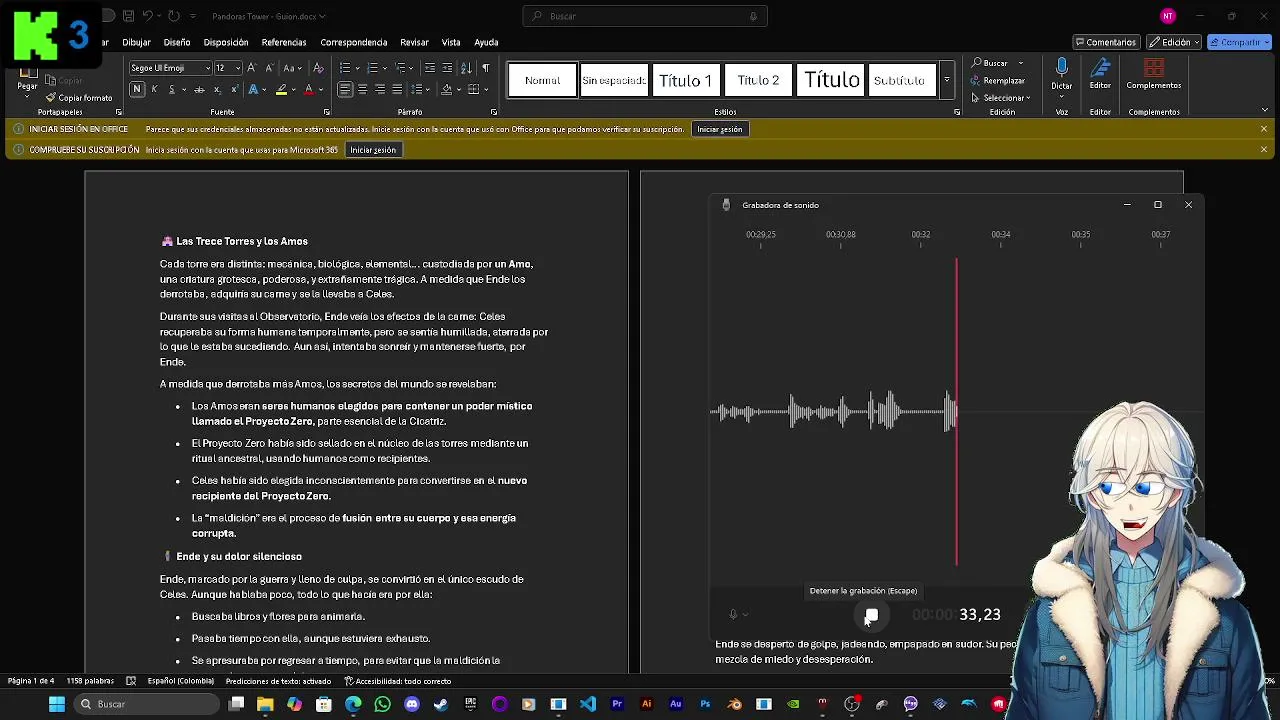Sort paragraphs alphabetically icon

click(466, 68)
